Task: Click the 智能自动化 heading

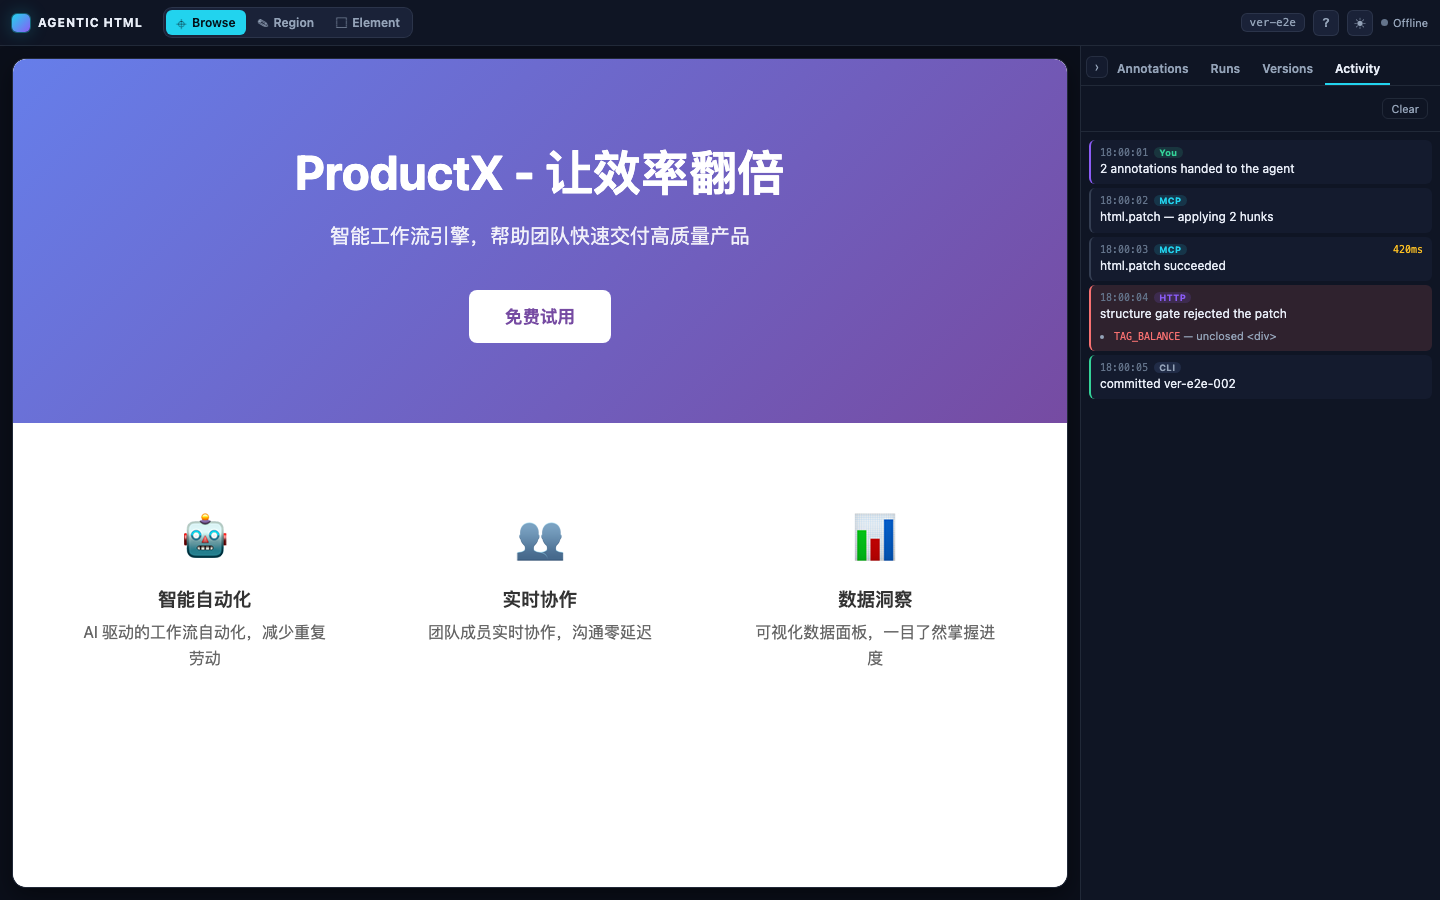Action: [205, 599]
